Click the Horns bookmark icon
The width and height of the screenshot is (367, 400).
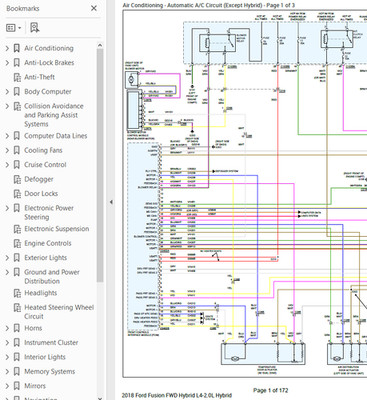(17, 328)
